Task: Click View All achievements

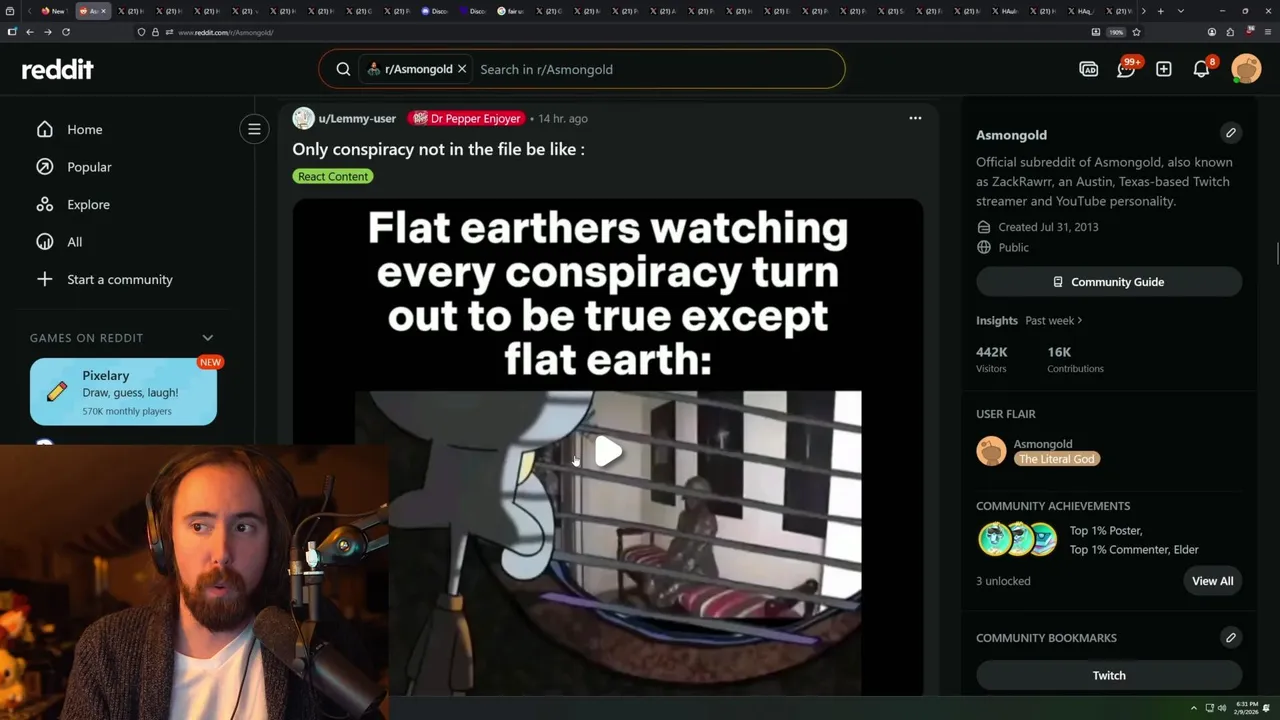Action: [x=1212, y=581]
